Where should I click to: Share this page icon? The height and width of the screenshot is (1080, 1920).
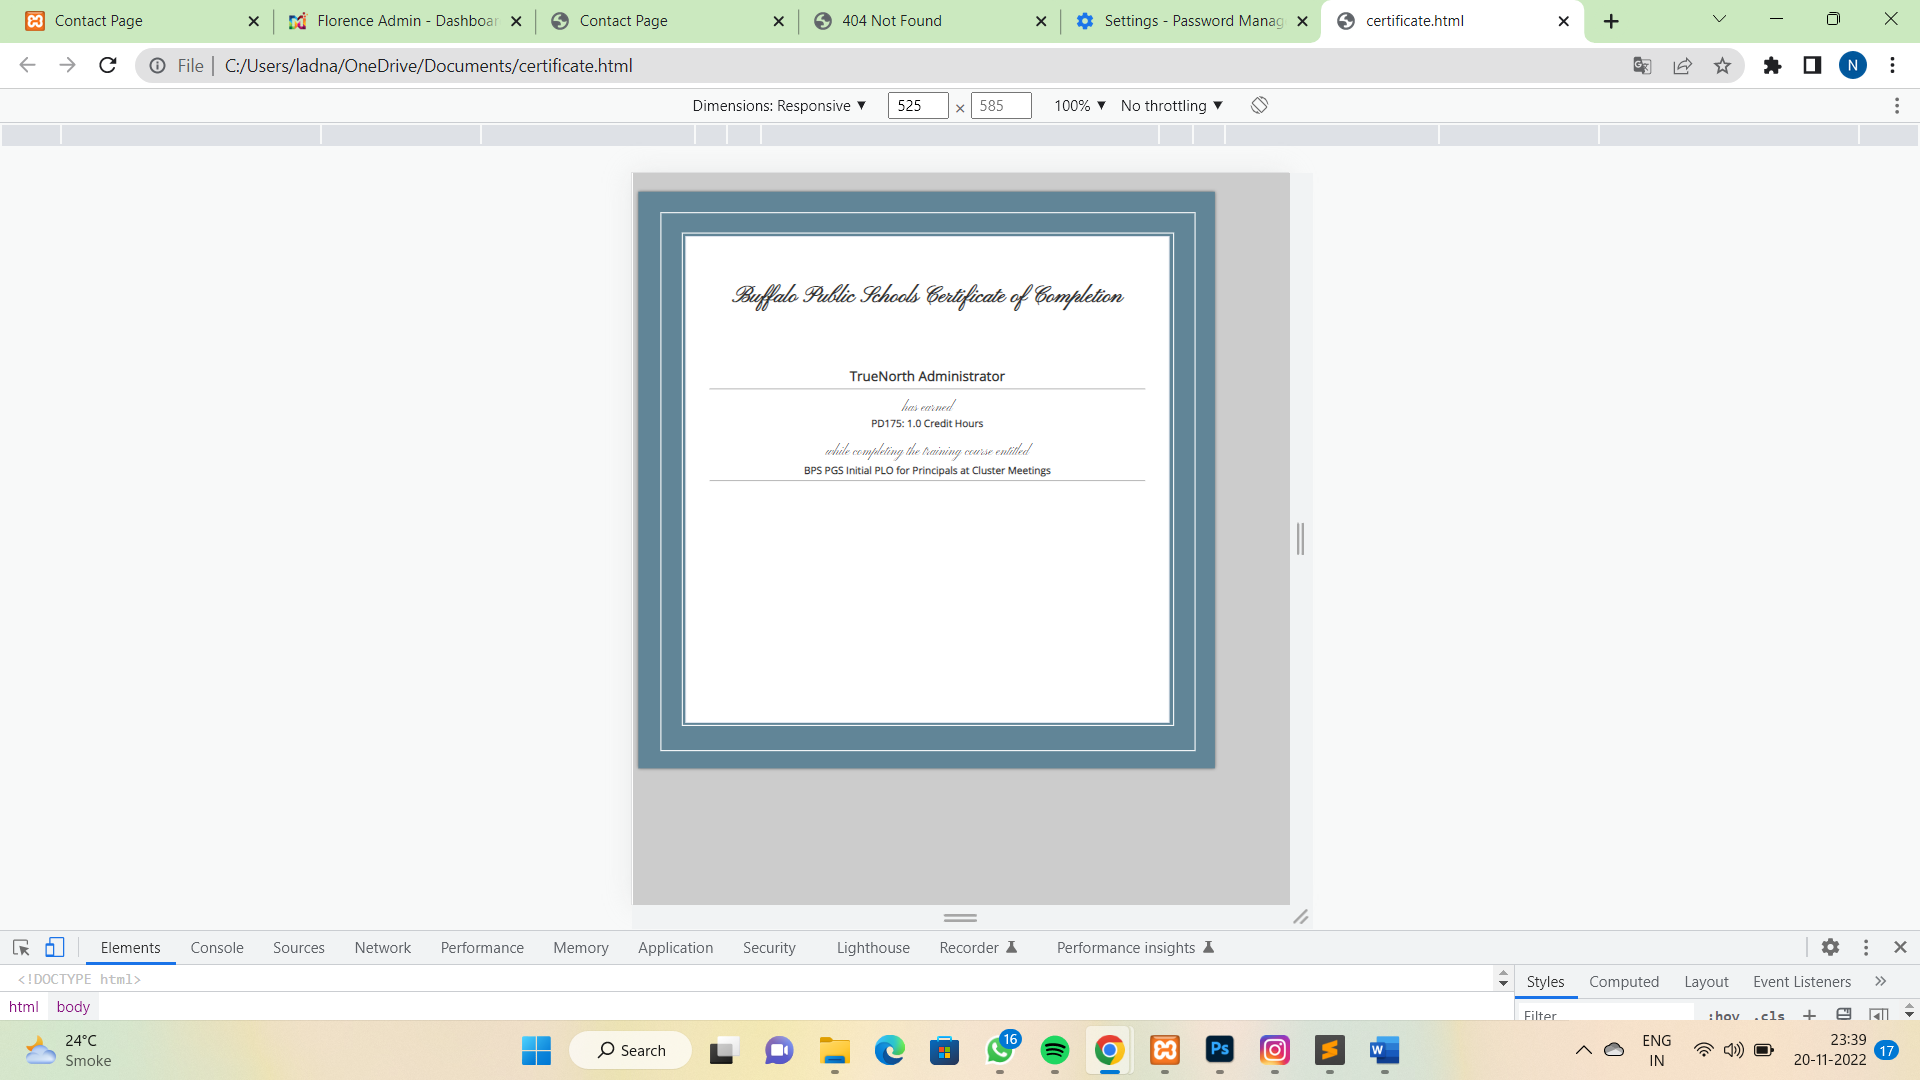(x=1682, y=66)
